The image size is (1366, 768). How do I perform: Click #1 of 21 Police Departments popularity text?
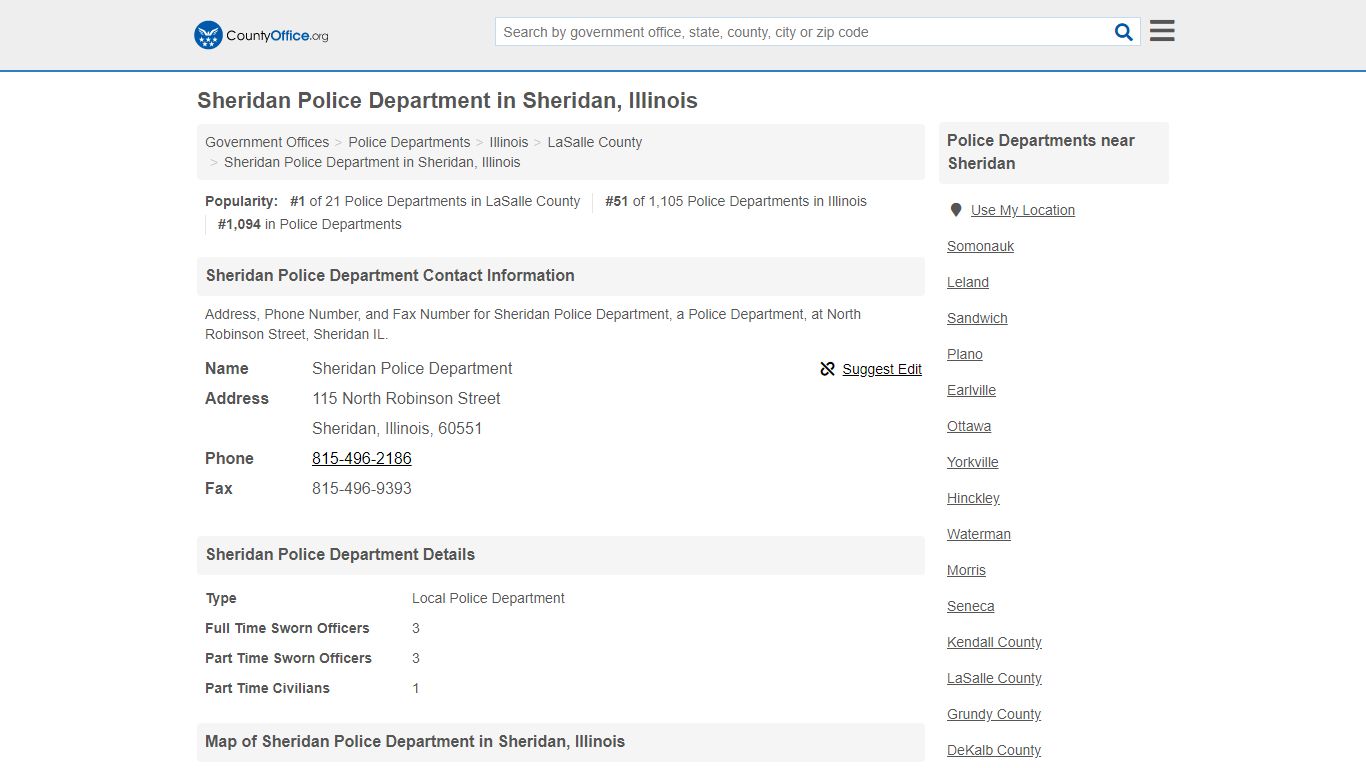pos(435,201)
